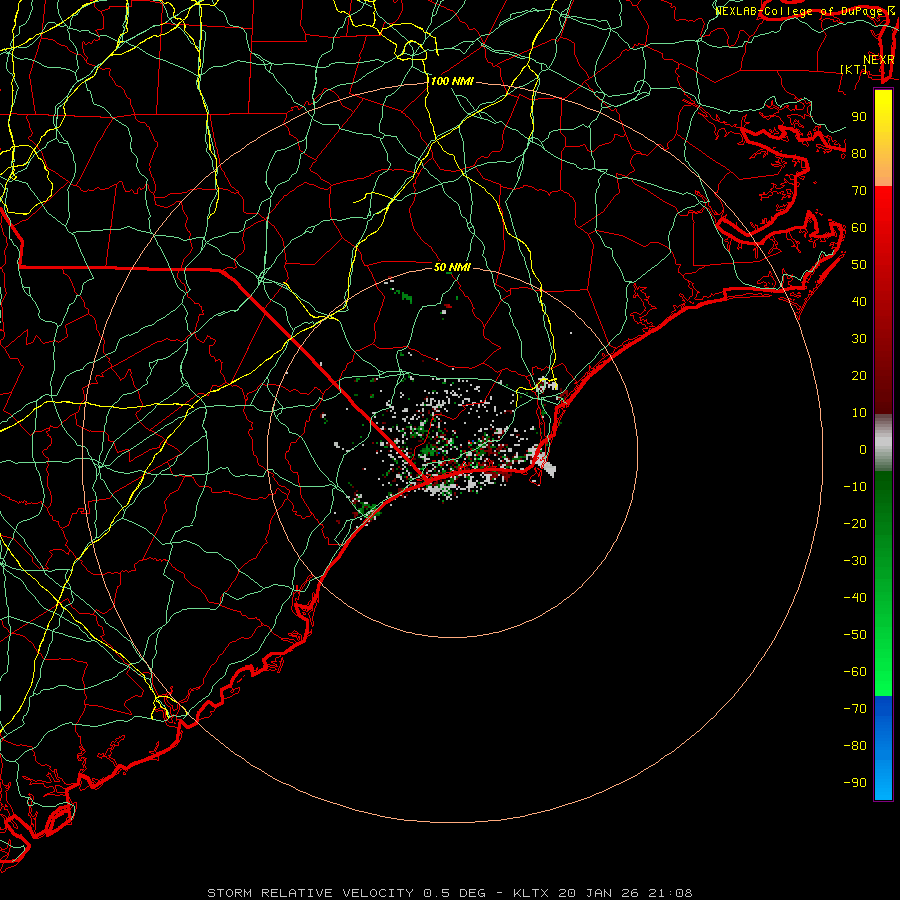Click the 70 value on velocity scale
Screen dimensions: 900x900
(859, 191)
